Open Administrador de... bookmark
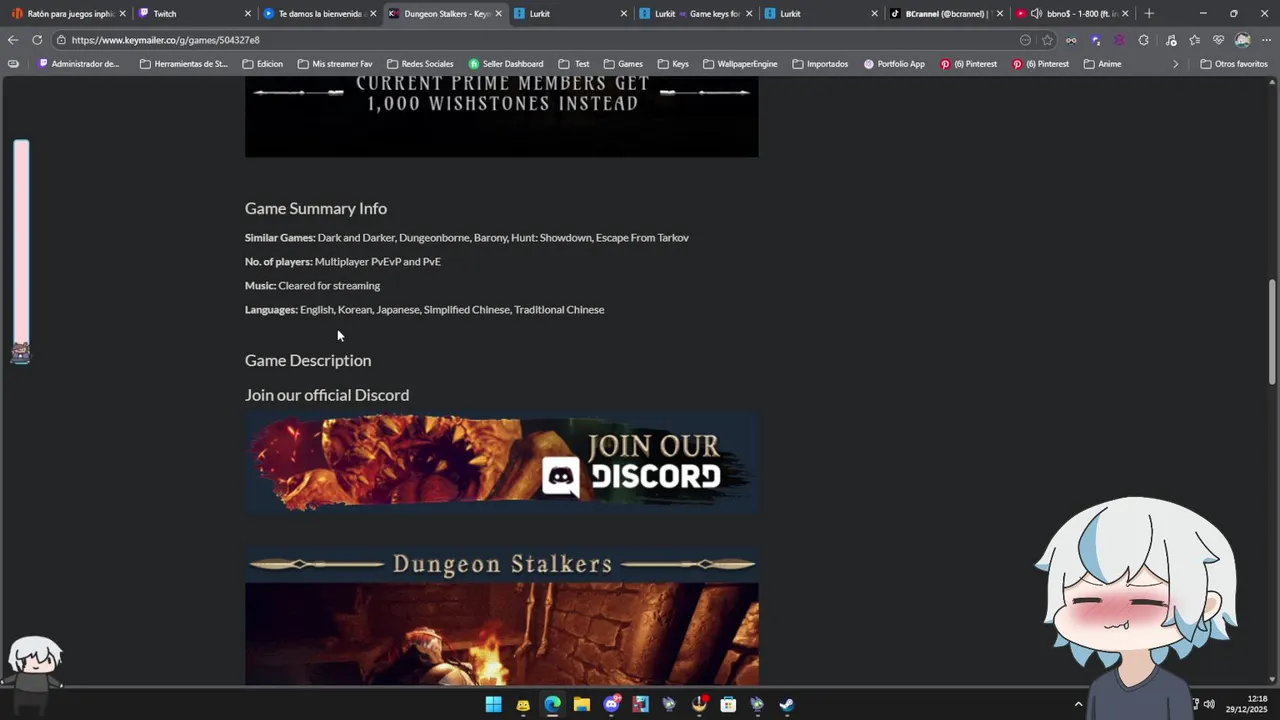 [78, 64]
